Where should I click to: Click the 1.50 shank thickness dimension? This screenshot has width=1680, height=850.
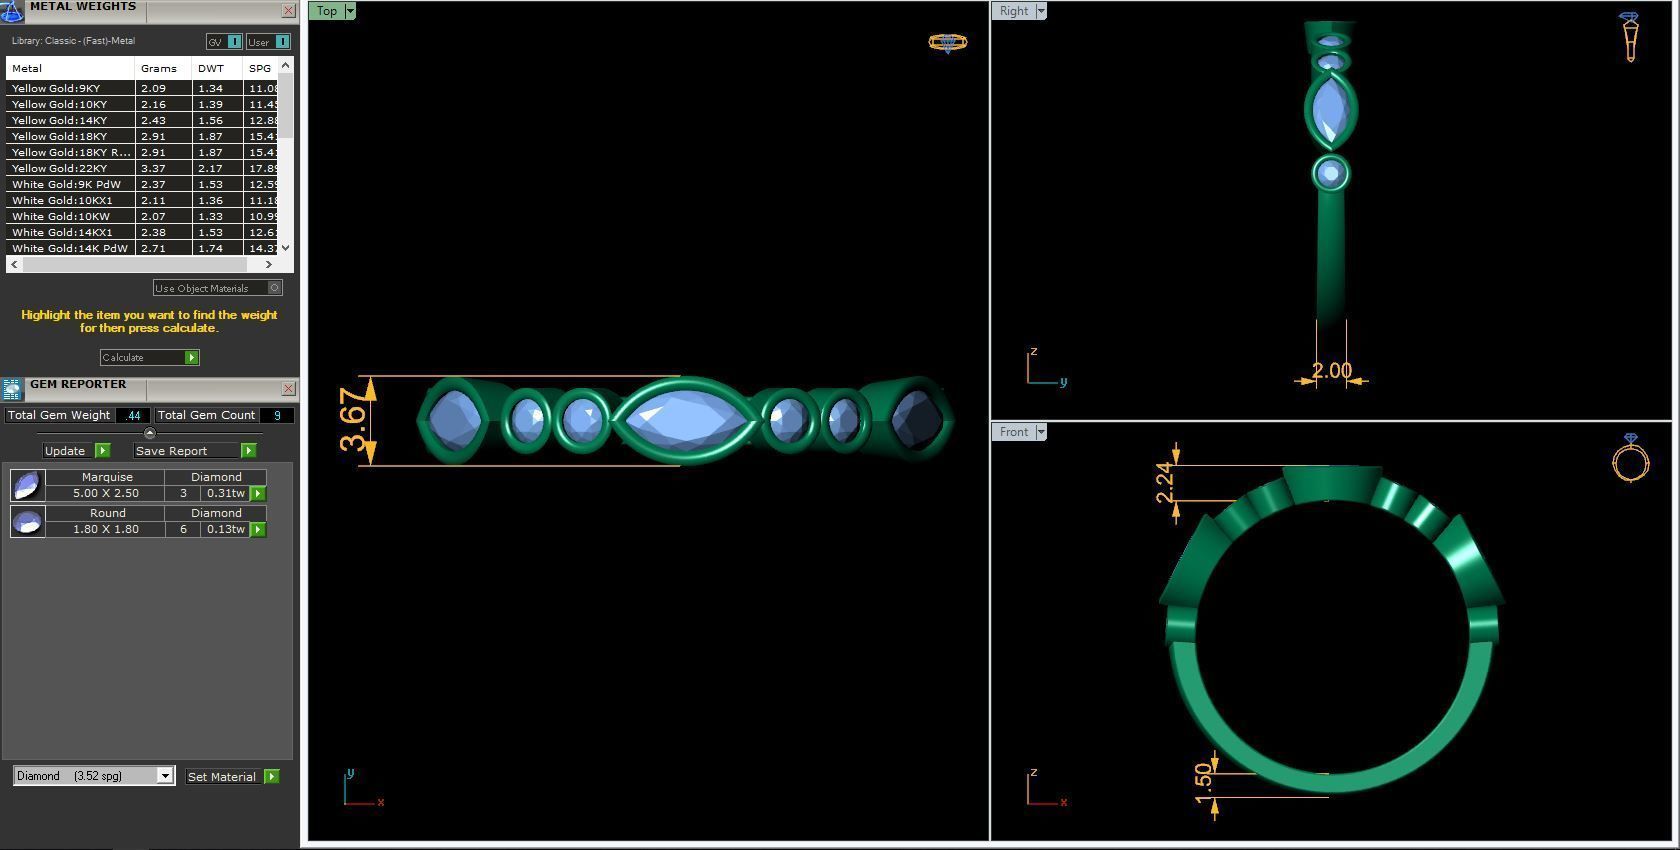pyautogui.click(x=1203, y=784)
